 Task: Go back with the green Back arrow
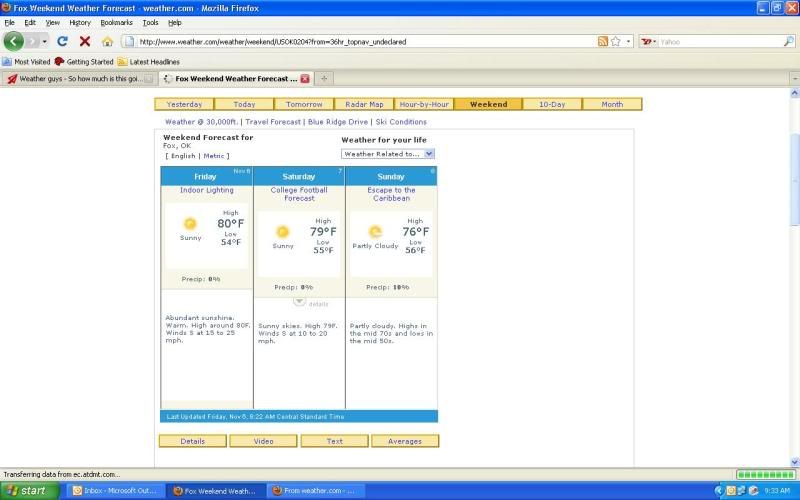tap(14, 41)
